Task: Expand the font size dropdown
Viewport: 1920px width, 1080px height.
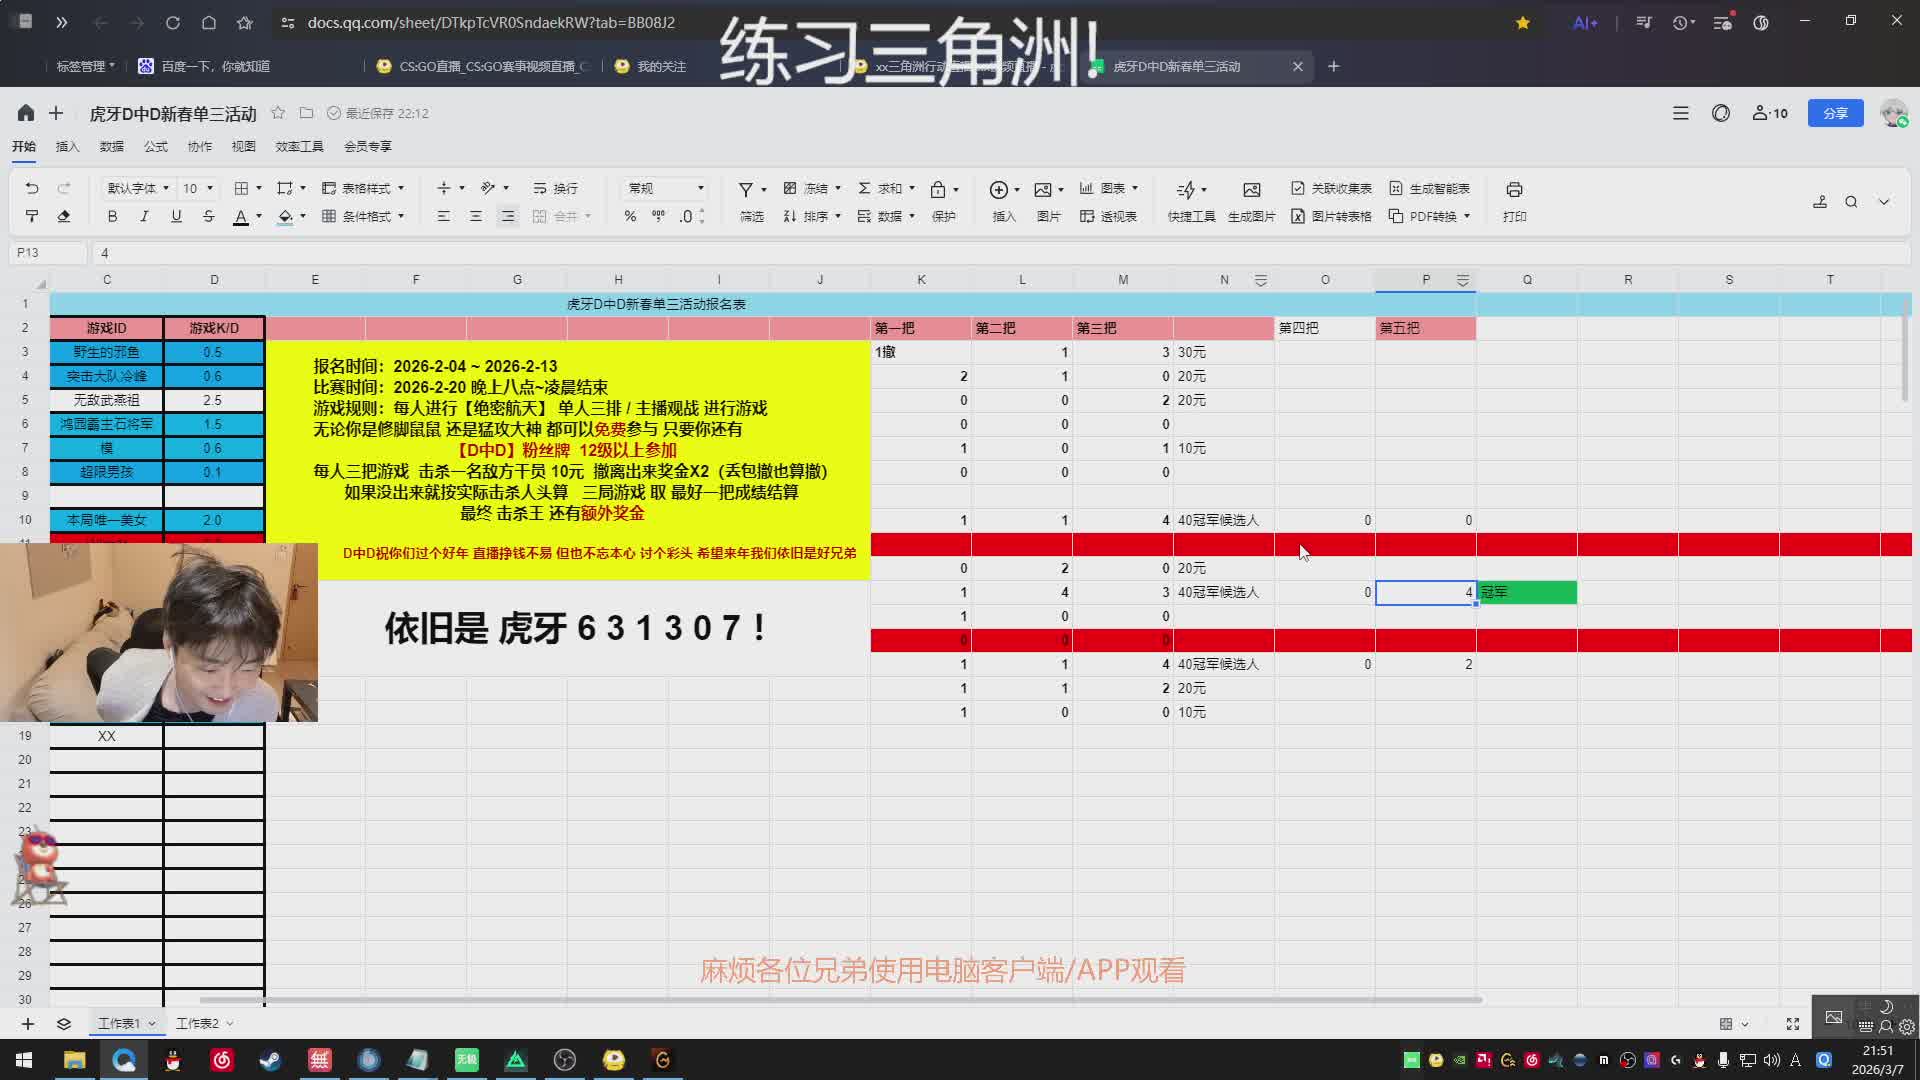Action: click(x=209, y=188)
